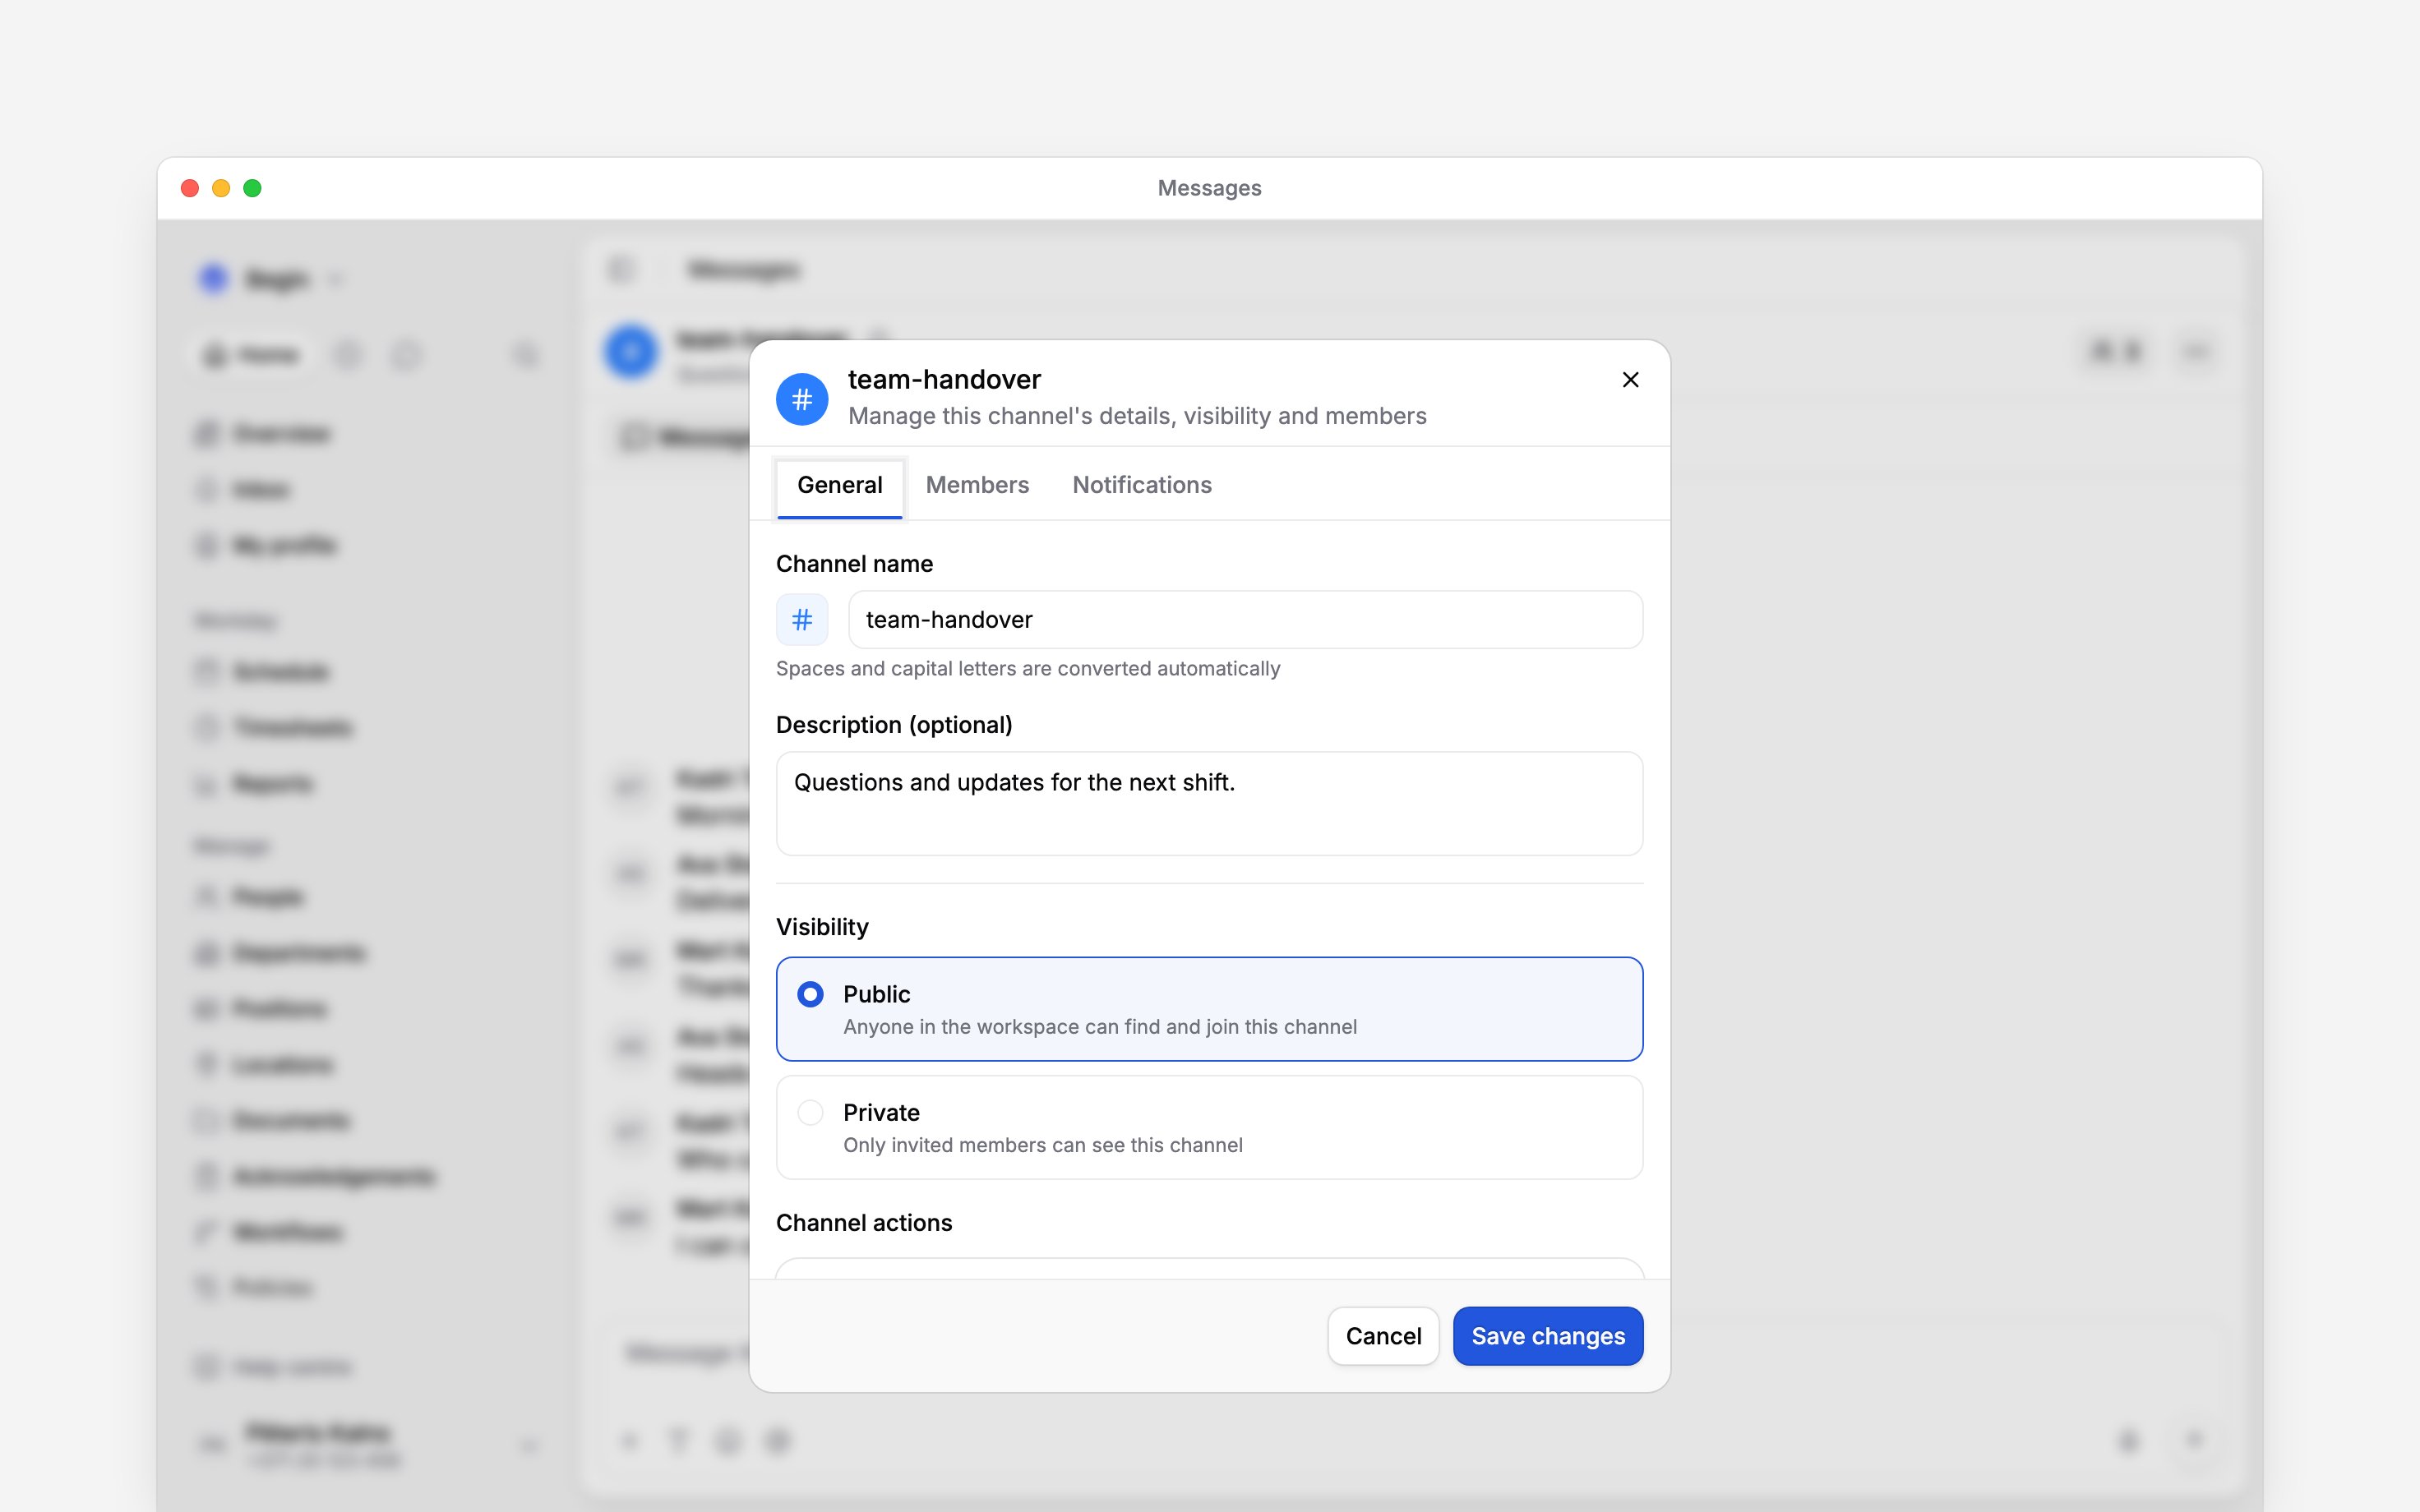2420x1512 pixels.
Task: Click the blue hash channel avatar icon
Action: tap(802, 400)
